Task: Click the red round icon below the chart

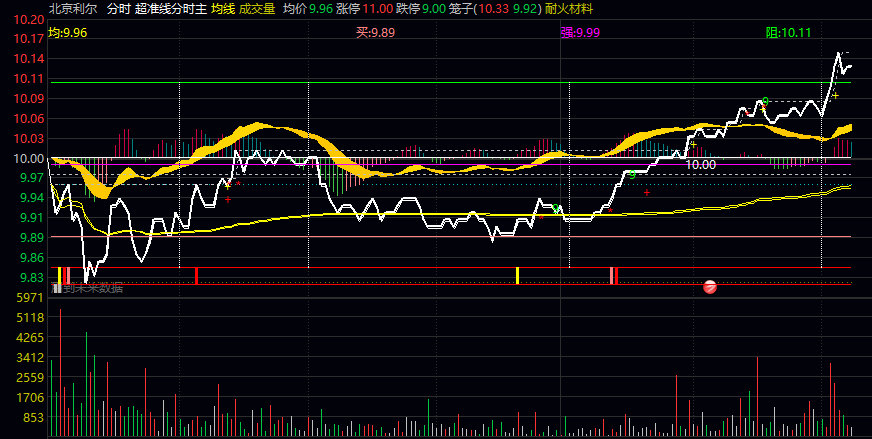Action: coord(710,287)
